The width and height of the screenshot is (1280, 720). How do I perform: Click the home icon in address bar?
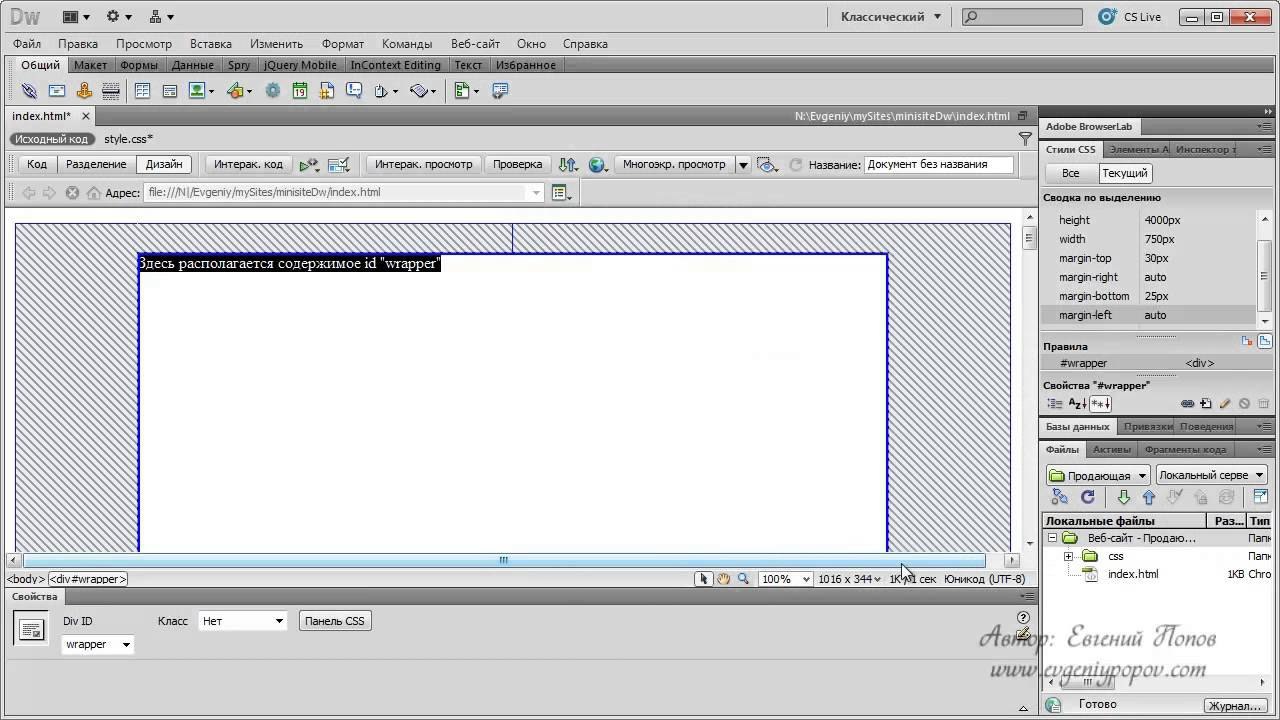coord(93,193)
